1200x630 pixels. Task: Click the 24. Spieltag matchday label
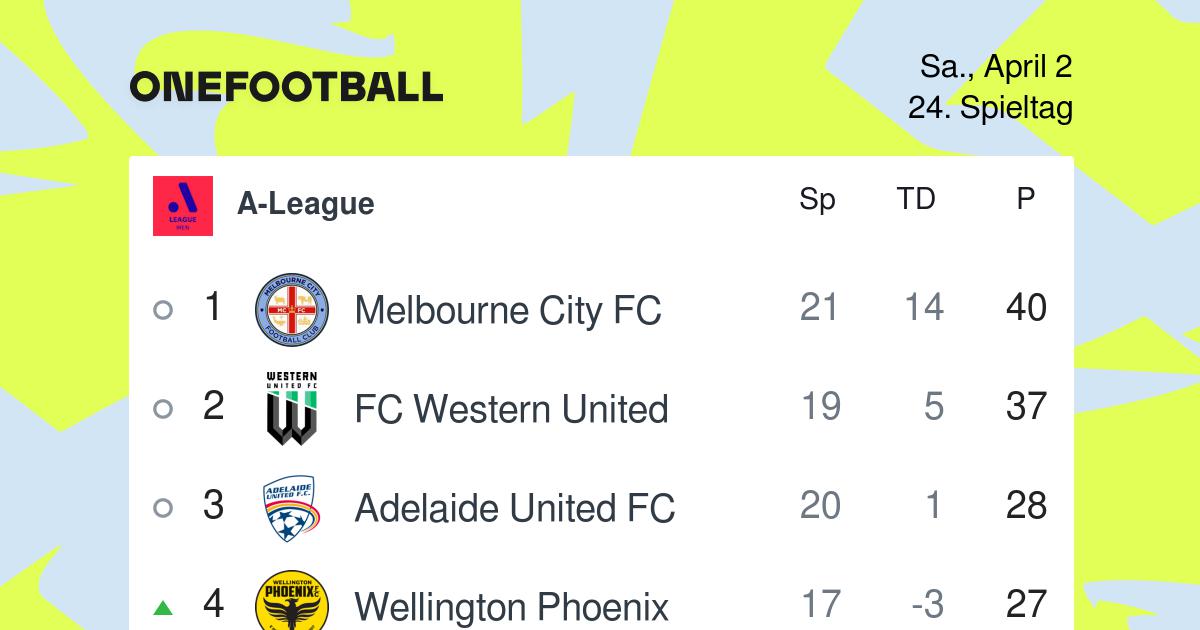click(990, 107)
